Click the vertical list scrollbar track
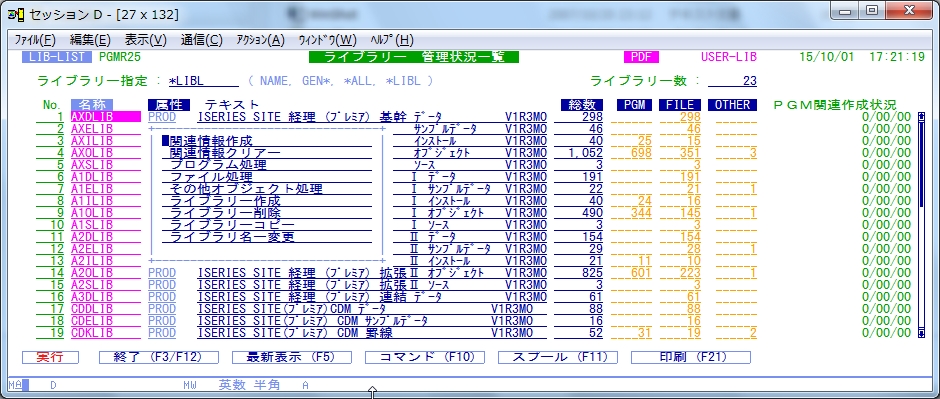Image resolution: width=940 pixels, height=399 pixels. [x=922, y=225]
